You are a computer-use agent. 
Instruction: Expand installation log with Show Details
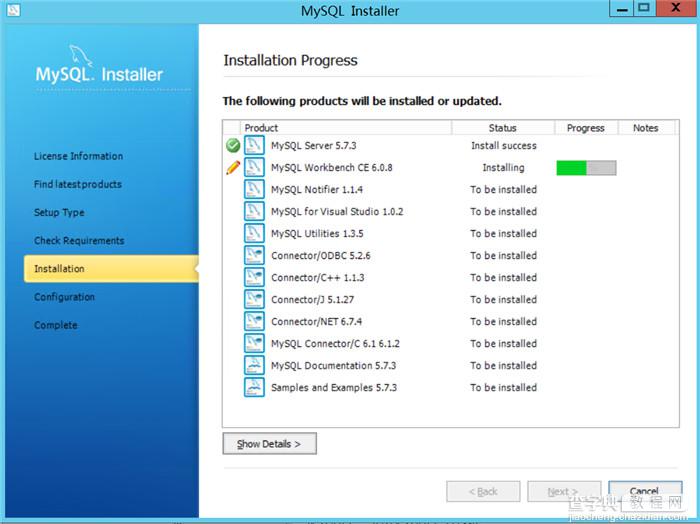[270, 444]
